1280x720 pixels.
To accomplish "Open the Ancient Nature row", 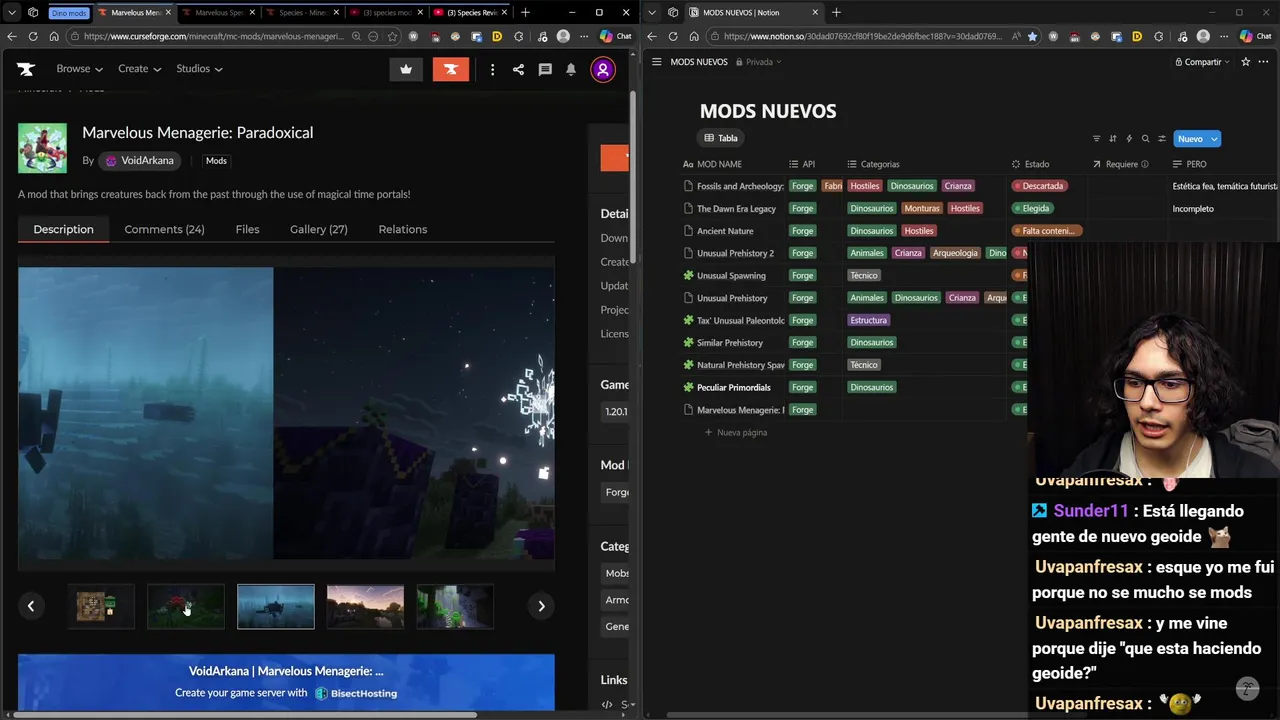I will click(725, 231).
